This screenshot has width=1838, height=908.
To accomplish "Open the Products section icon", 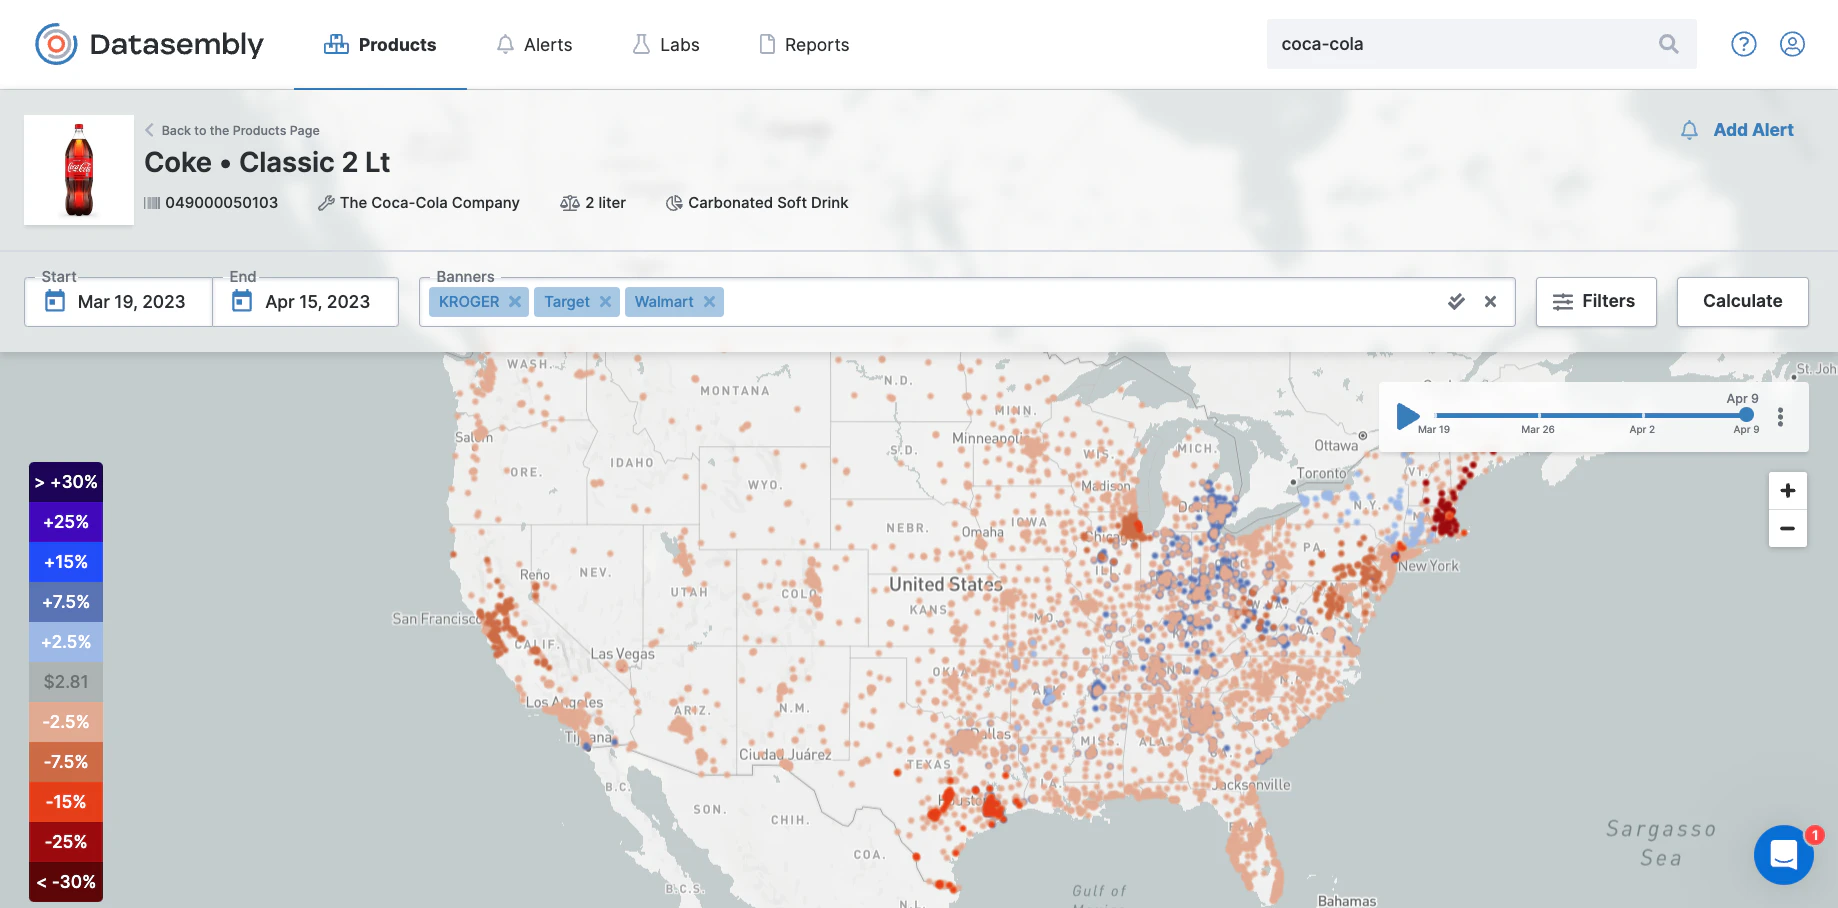I will click(x=333, y=44).
